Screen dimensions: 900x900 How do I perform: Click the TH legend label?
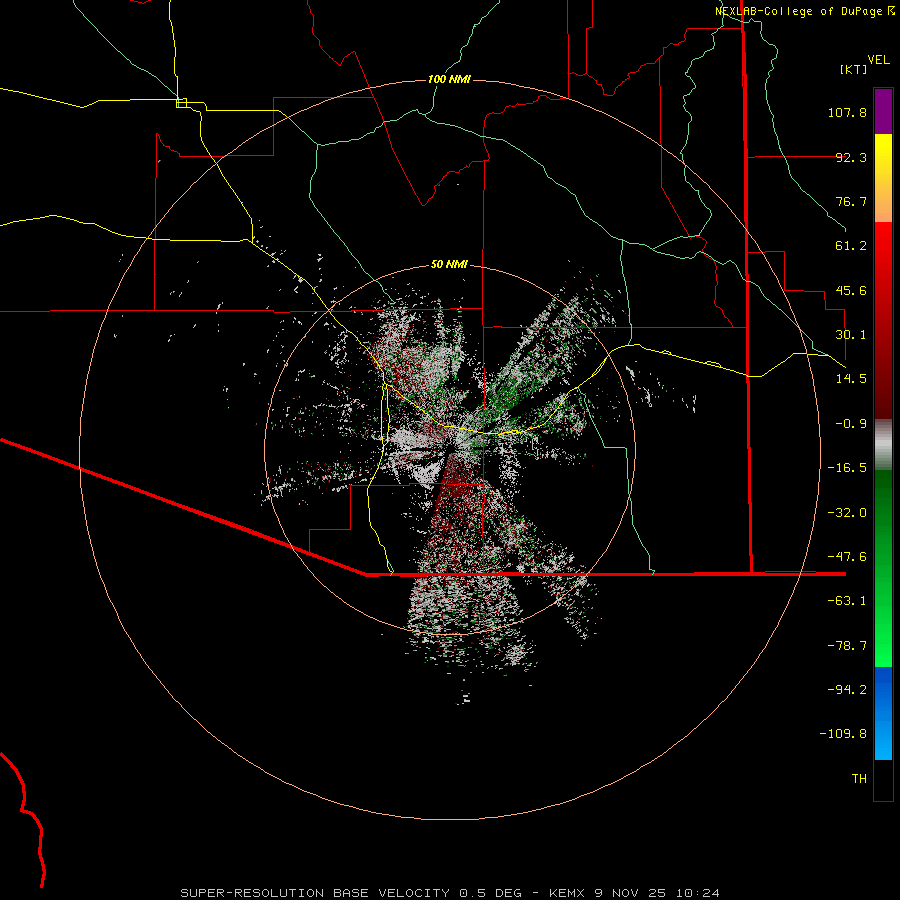coord(859,779)
